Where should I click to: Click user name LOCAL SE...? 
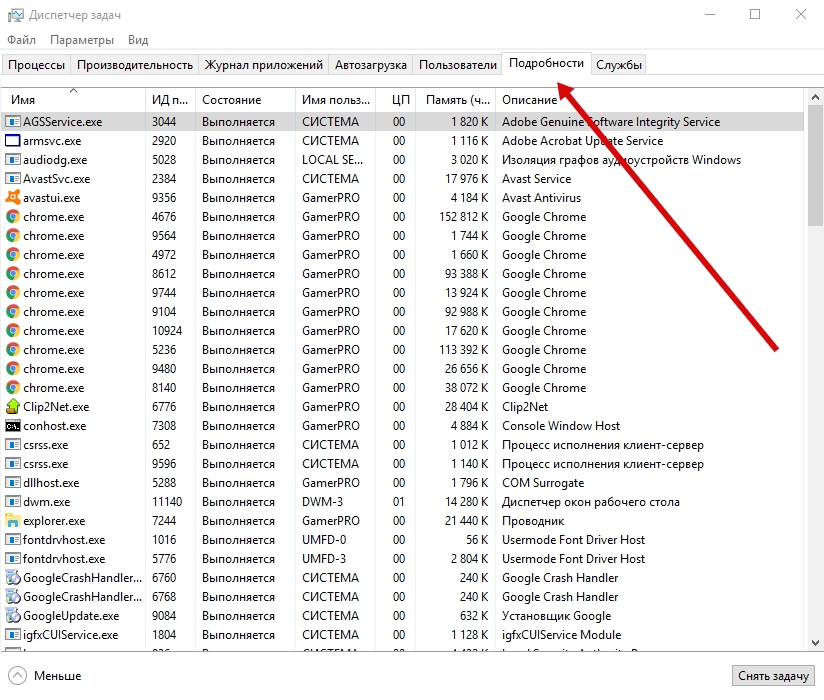[332, 160]
